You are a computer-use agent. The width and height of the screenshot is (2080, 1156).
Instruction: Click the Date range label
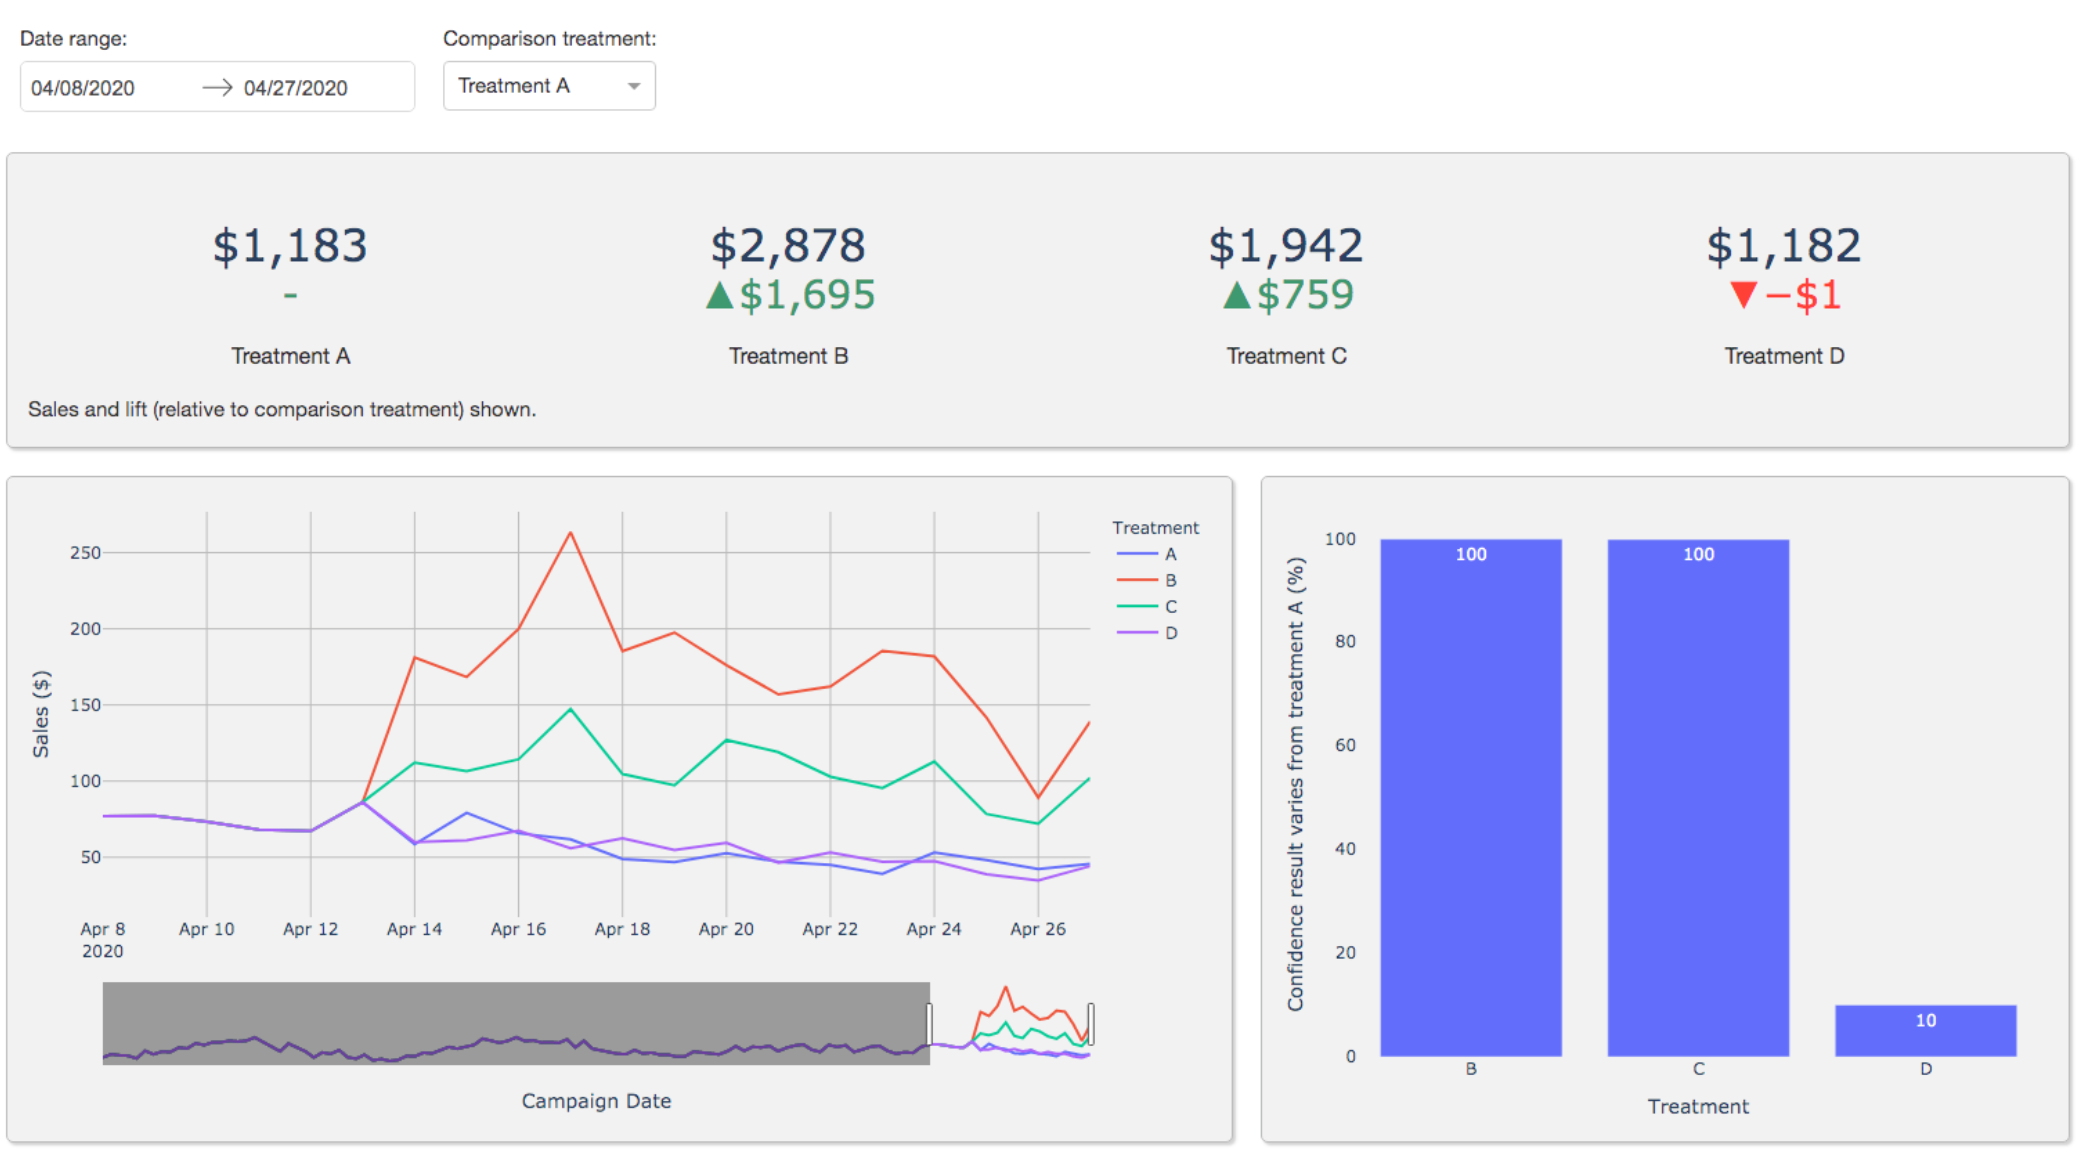click(x=74, y=39)
